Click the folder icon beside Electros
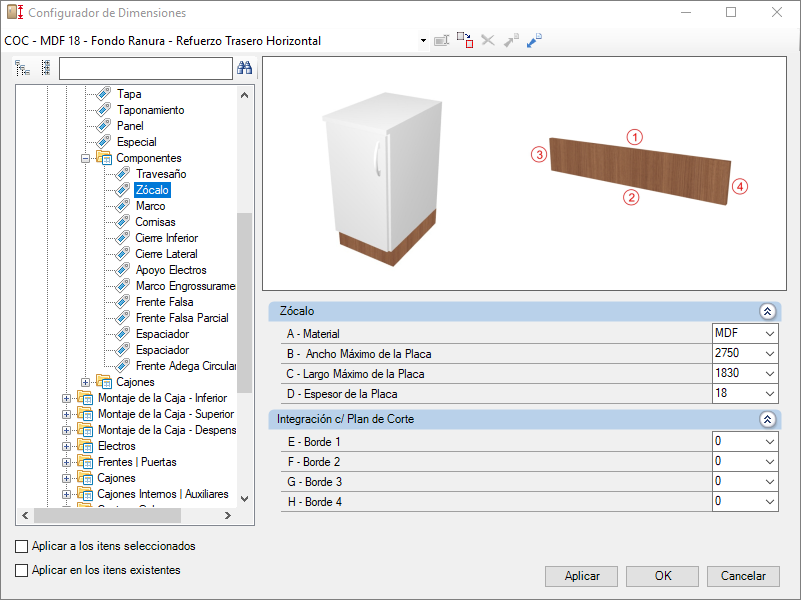 point(85,446)
